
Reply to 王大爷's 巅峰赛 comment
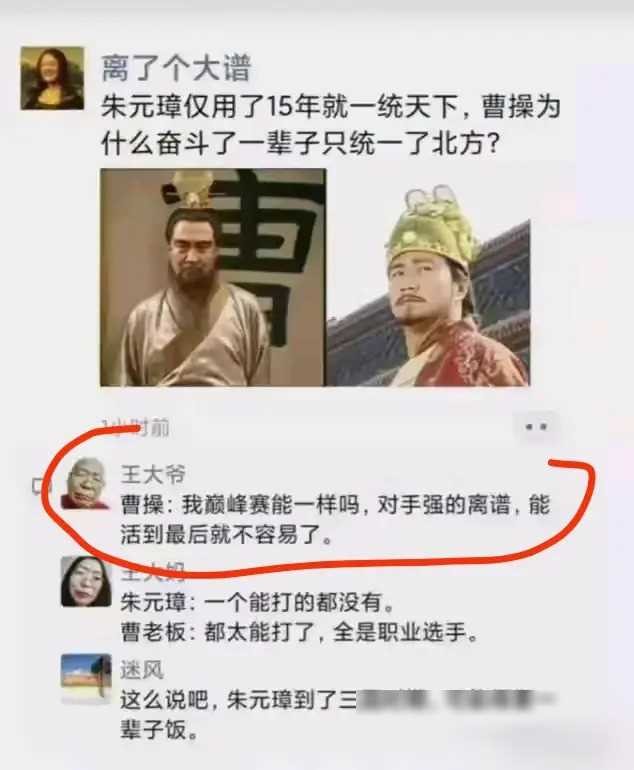pyautogui.click(x=335, y=520)
